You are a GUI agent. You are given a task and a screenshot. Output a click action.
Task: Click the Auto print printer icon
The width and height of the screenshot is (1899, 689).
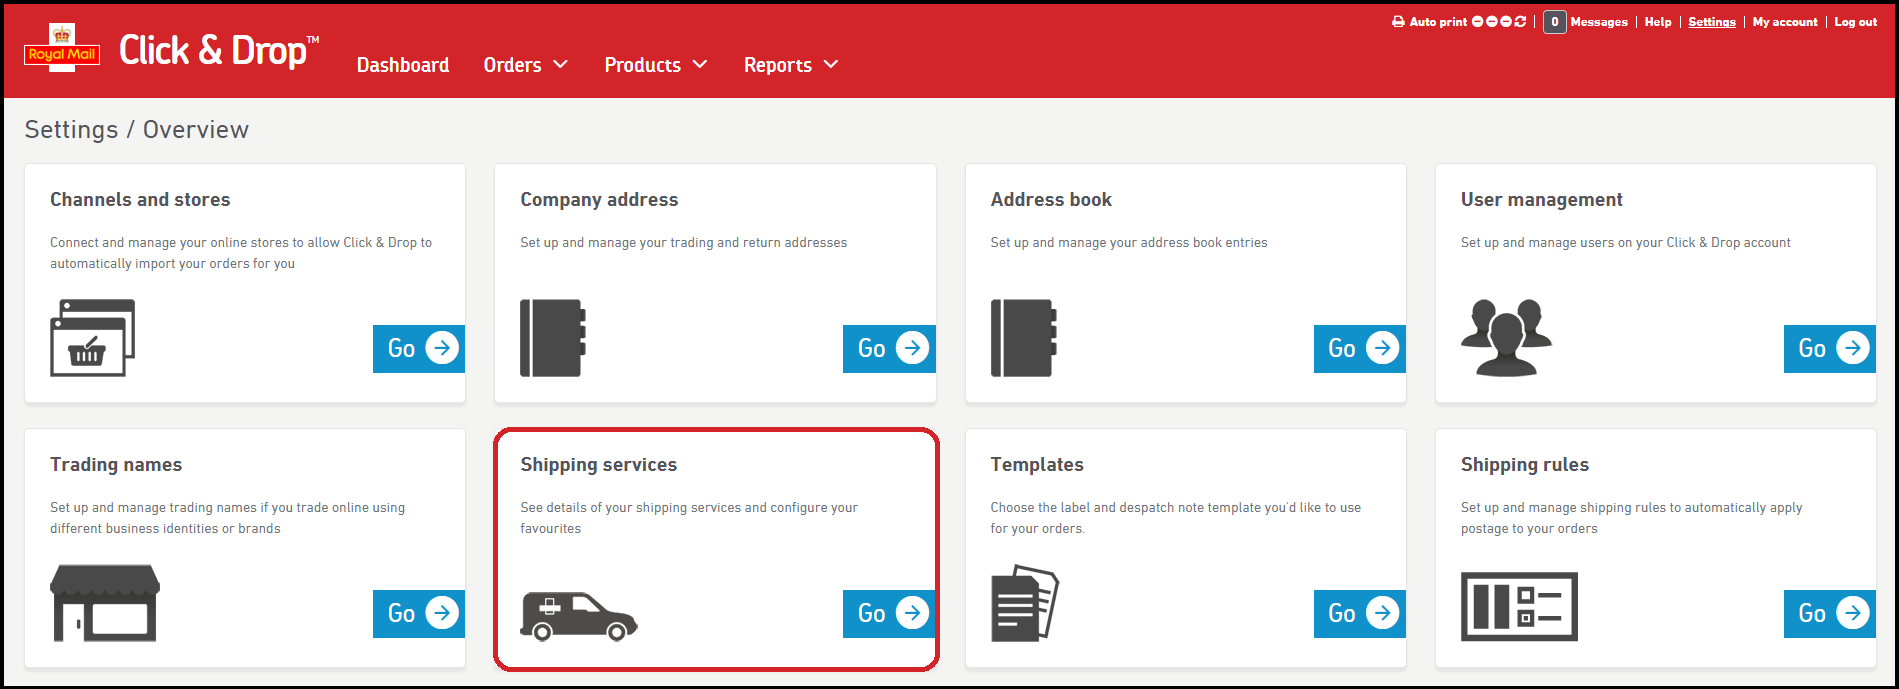coord(1398,22)
